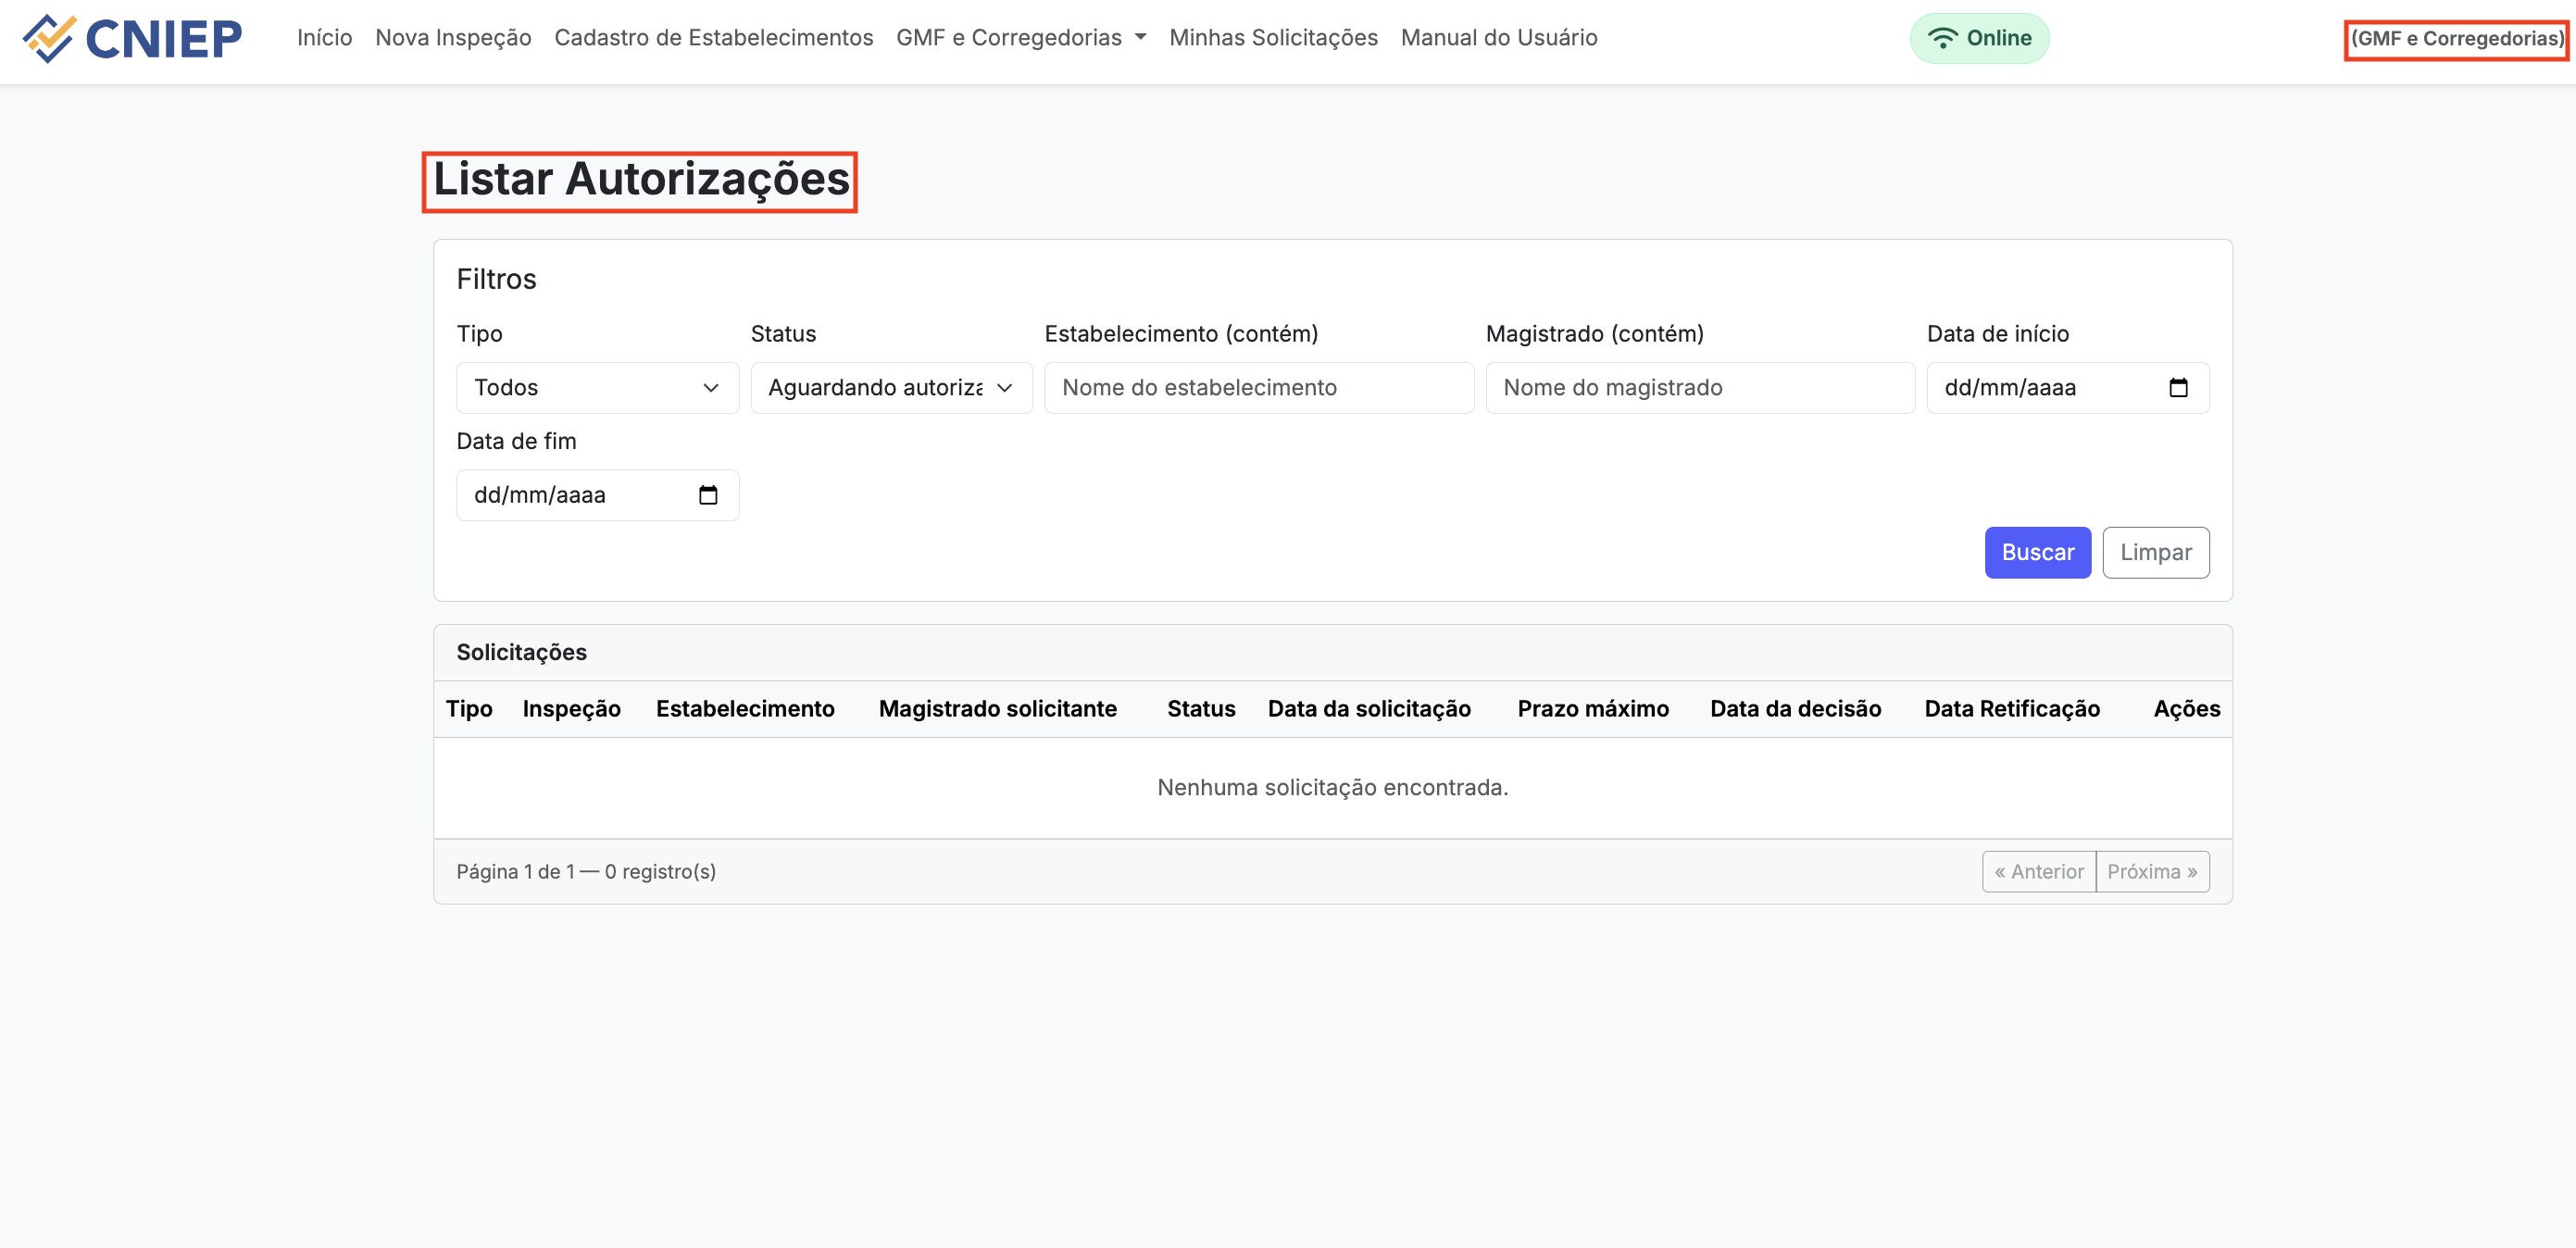The image size is (2576, 1248).
Task: Go to previous page with « Anterior
Action: [2038, 871]
